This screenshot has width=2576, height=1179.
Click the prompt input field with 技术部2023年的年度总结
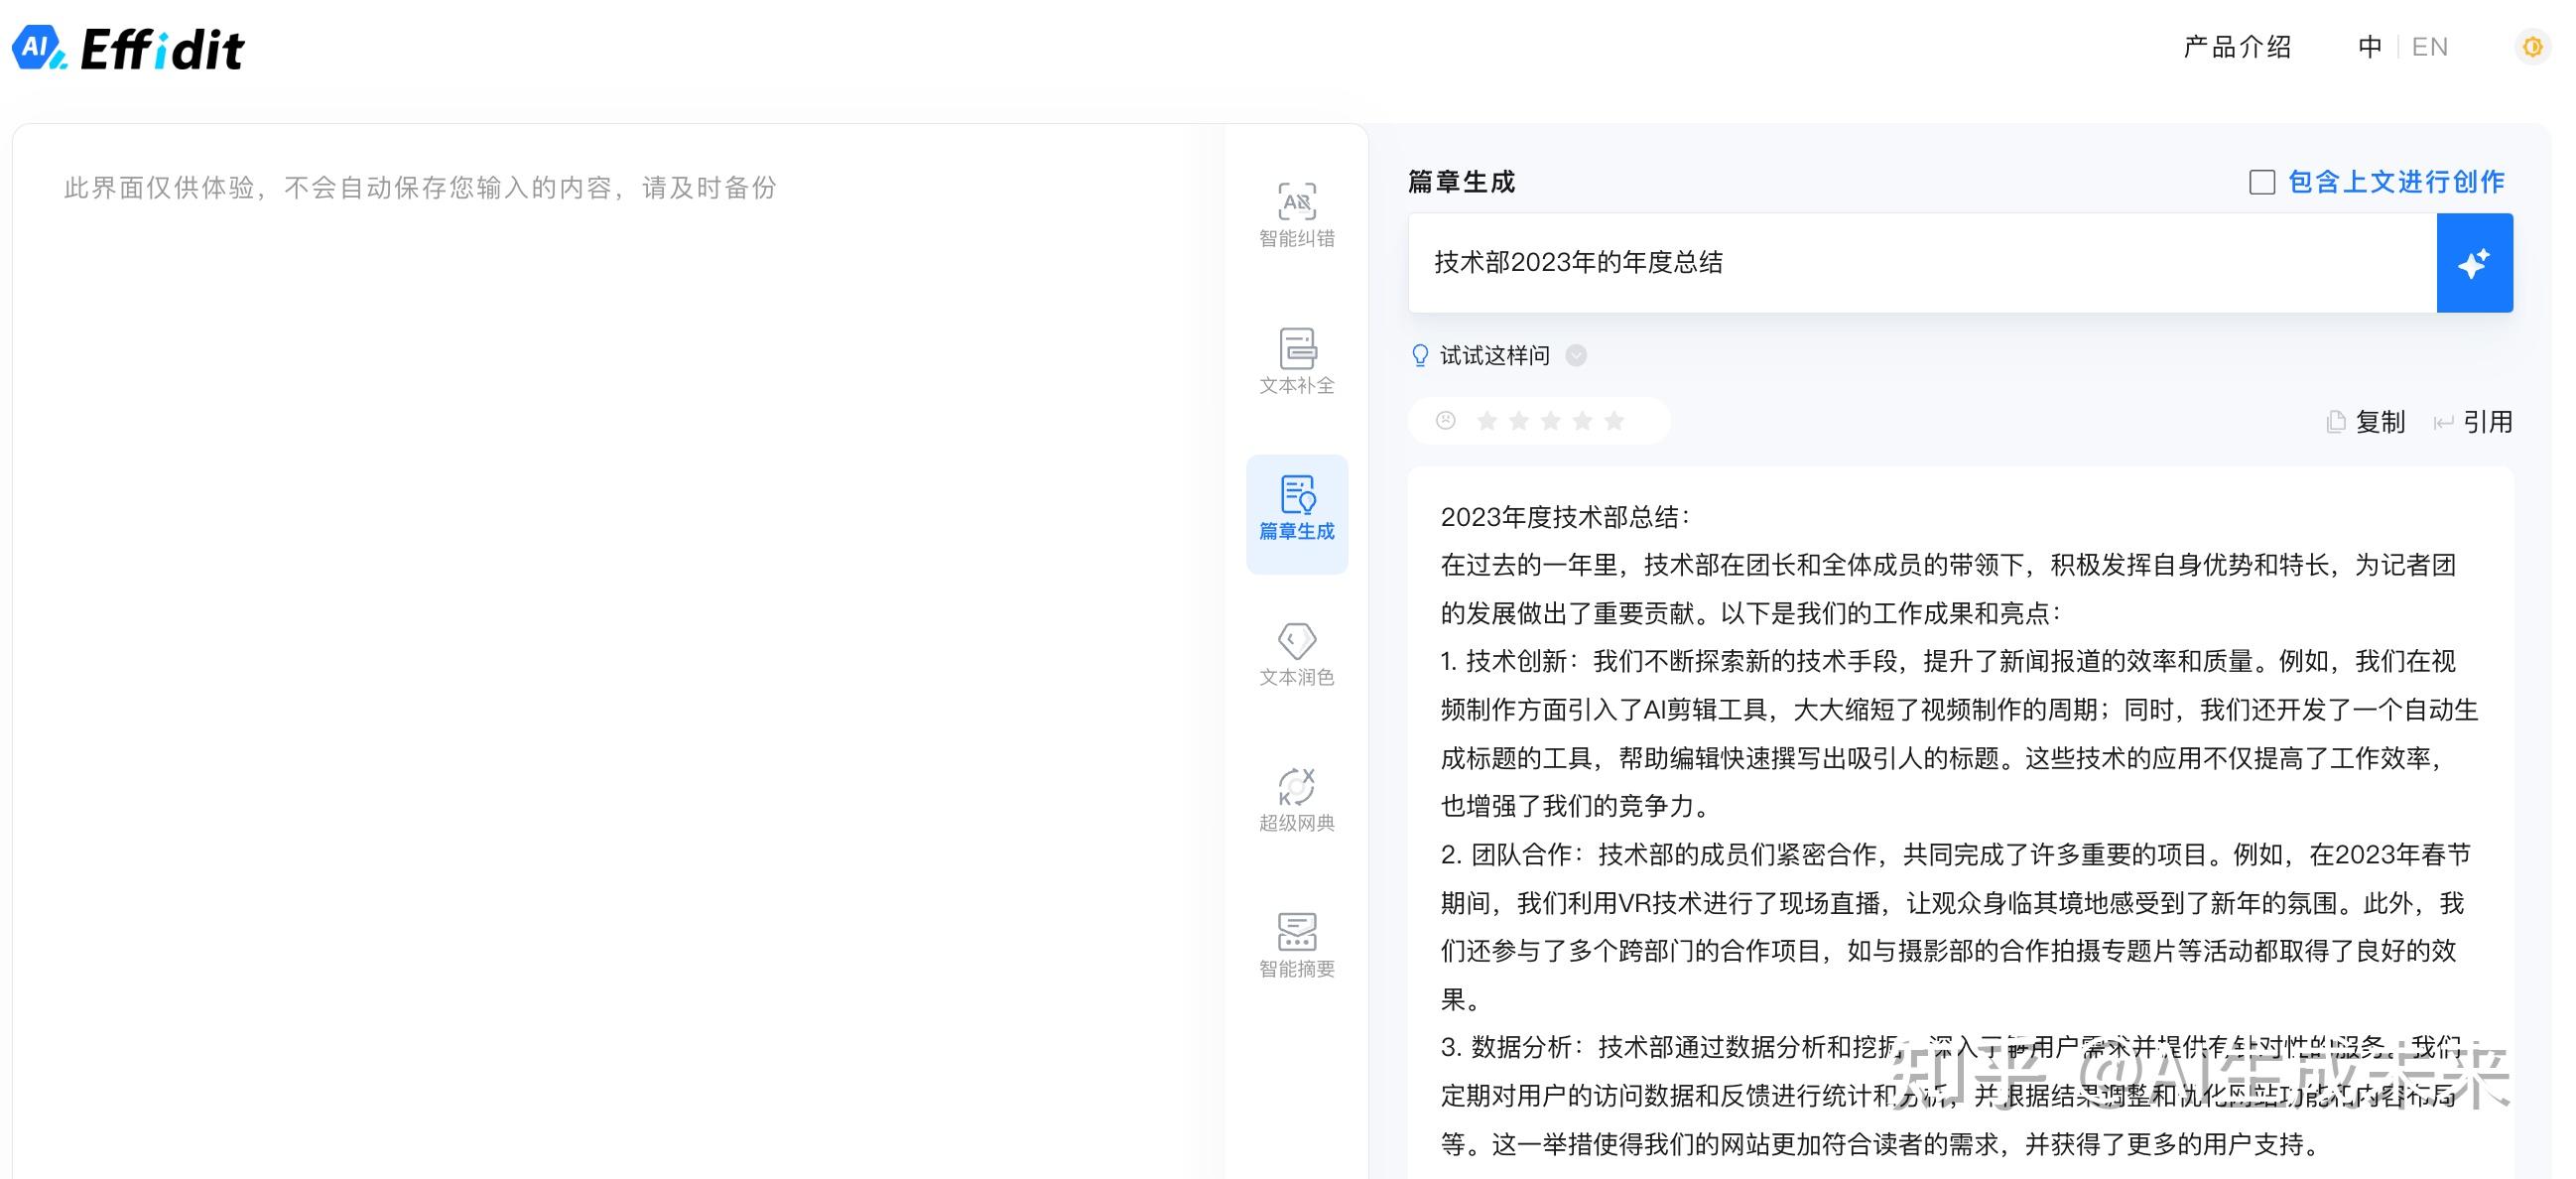pos(1900,263)
